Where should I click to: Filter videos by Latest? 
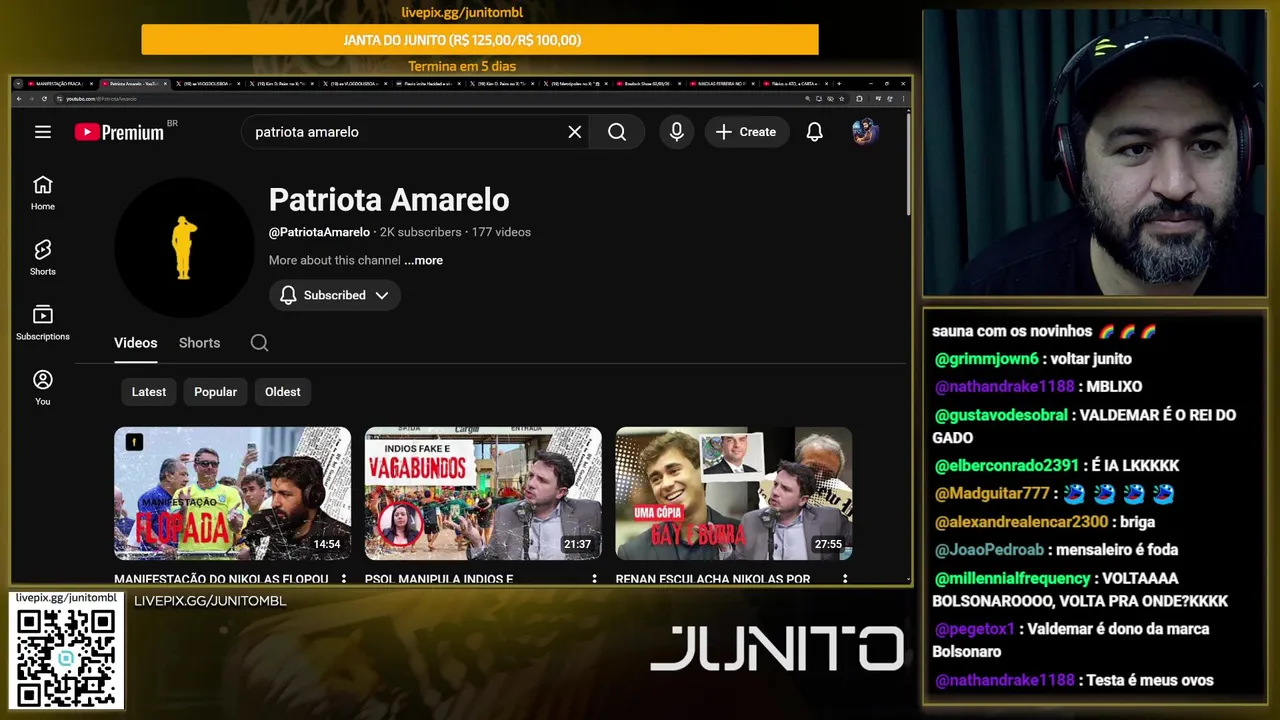tap(149, 392)
